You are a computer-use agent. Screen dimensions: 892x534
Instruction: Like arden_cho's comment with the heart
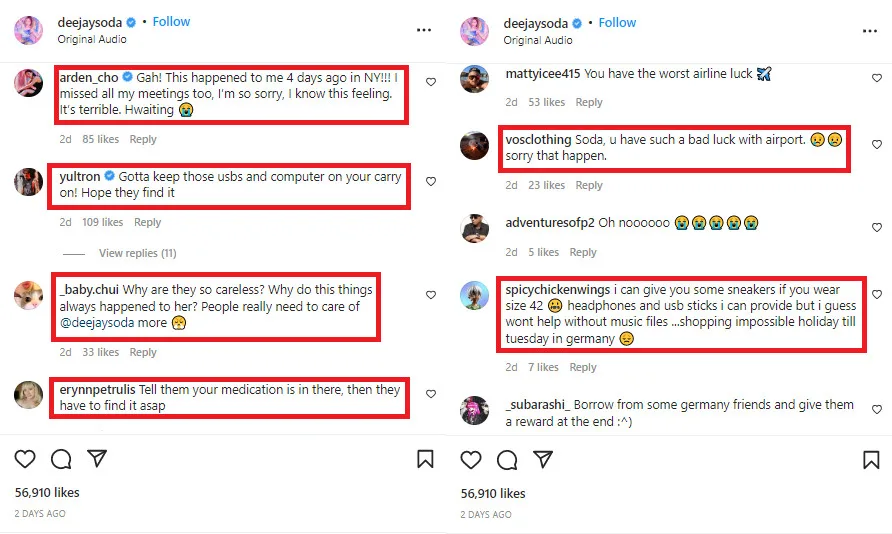coord(431,82)
